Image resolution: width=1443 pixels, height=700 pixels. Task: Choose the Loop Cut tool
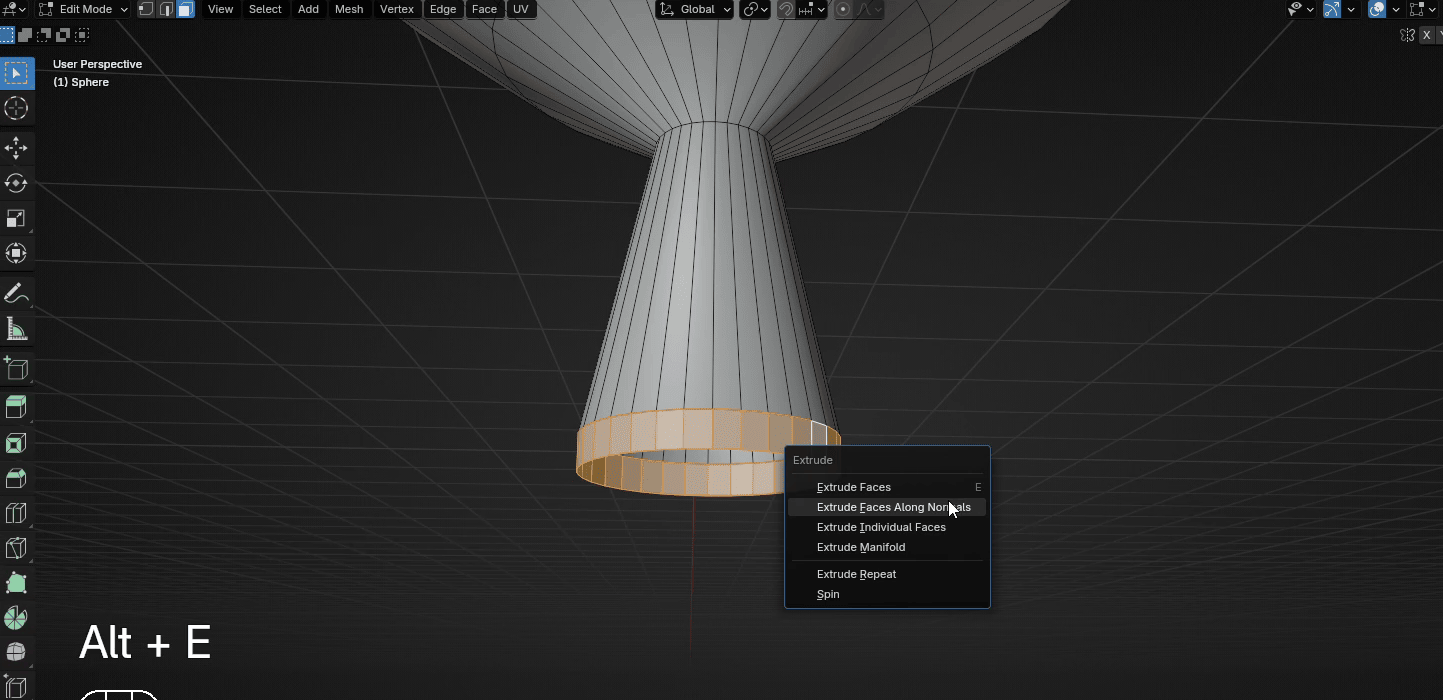[x=16, y=513]
